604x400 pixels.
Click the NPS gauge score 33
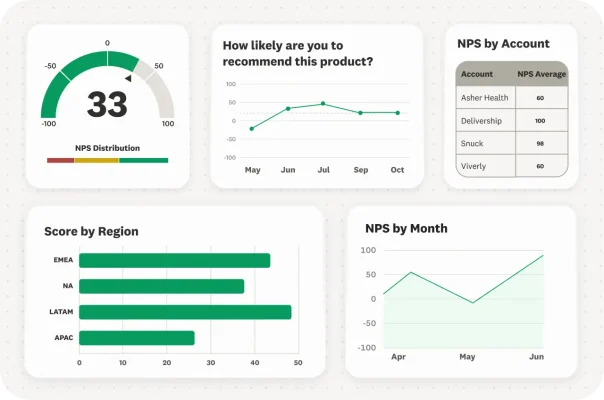pyautogui.click(x=107, y=104)
